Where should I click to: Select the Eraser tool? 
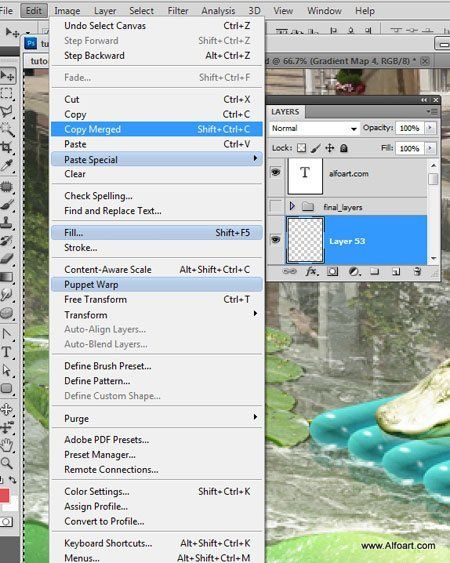coord(6,259)
